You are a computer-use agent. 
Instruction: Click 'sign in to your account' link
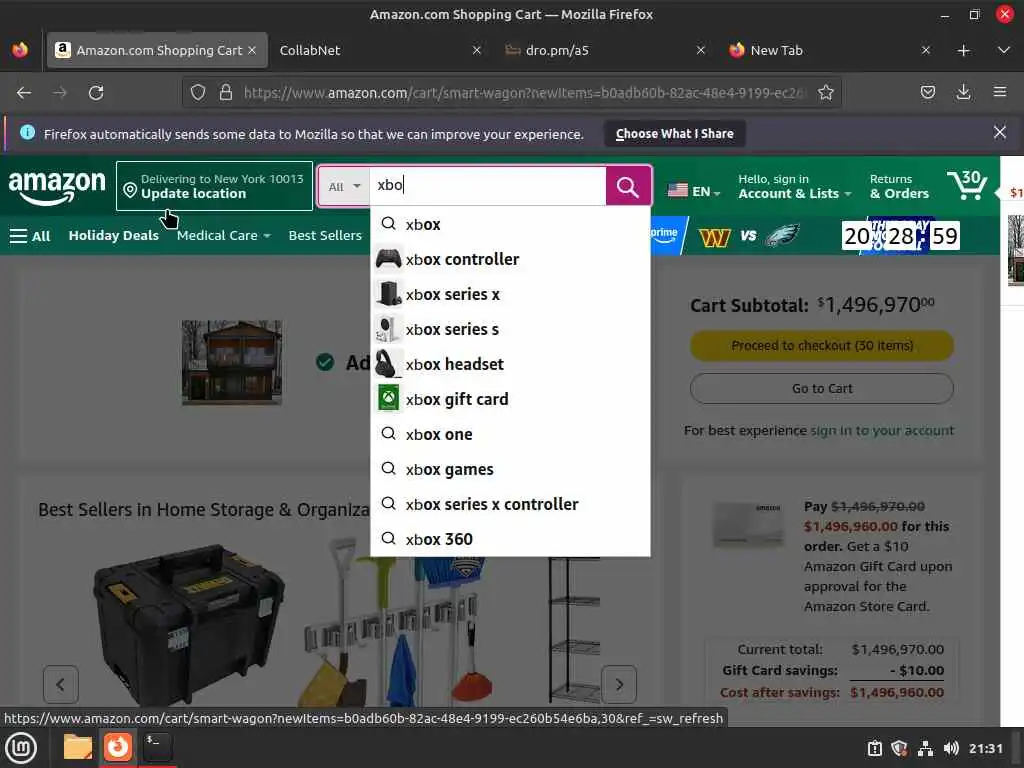(x=882, y=430)
